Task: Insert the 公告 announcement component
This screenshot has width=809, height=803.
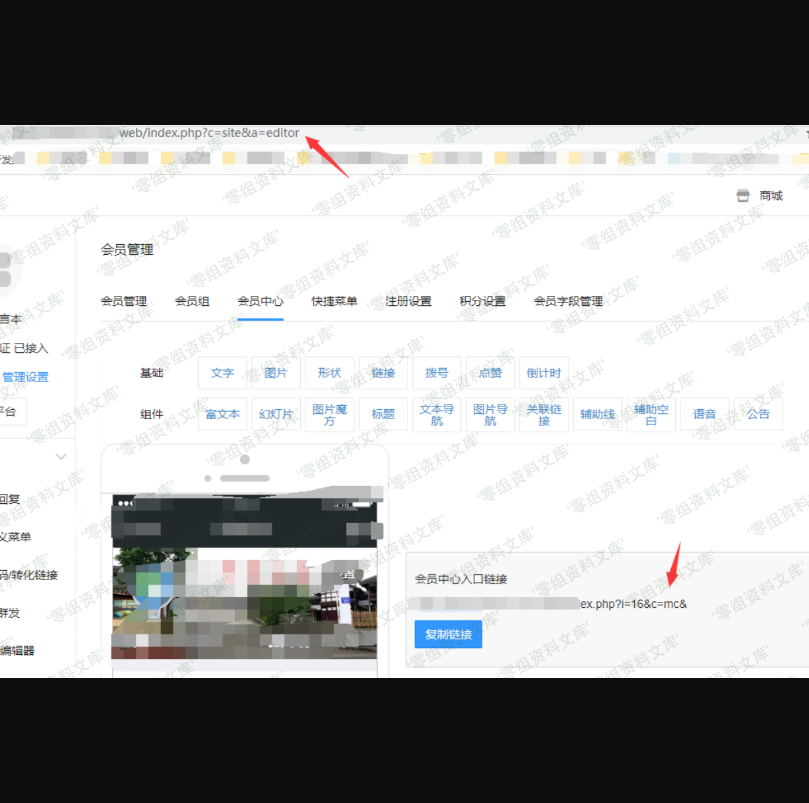Action: pyautogui.click(x=758, y=414)
